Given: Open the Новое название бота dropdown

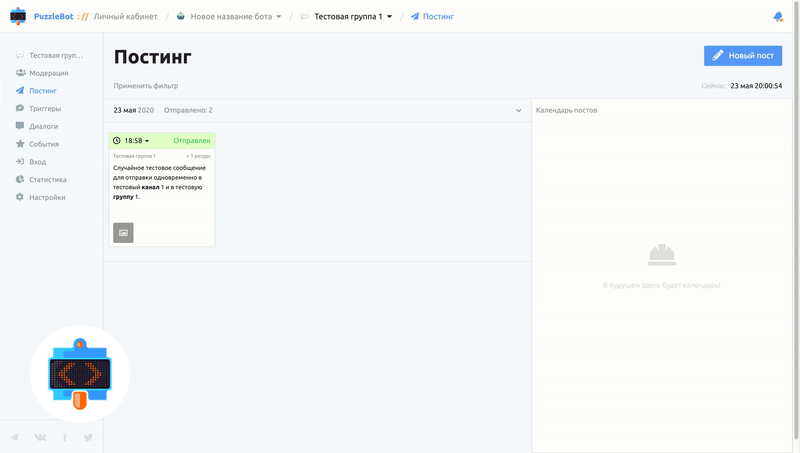Looking at the screenshot, I should 236,16.
